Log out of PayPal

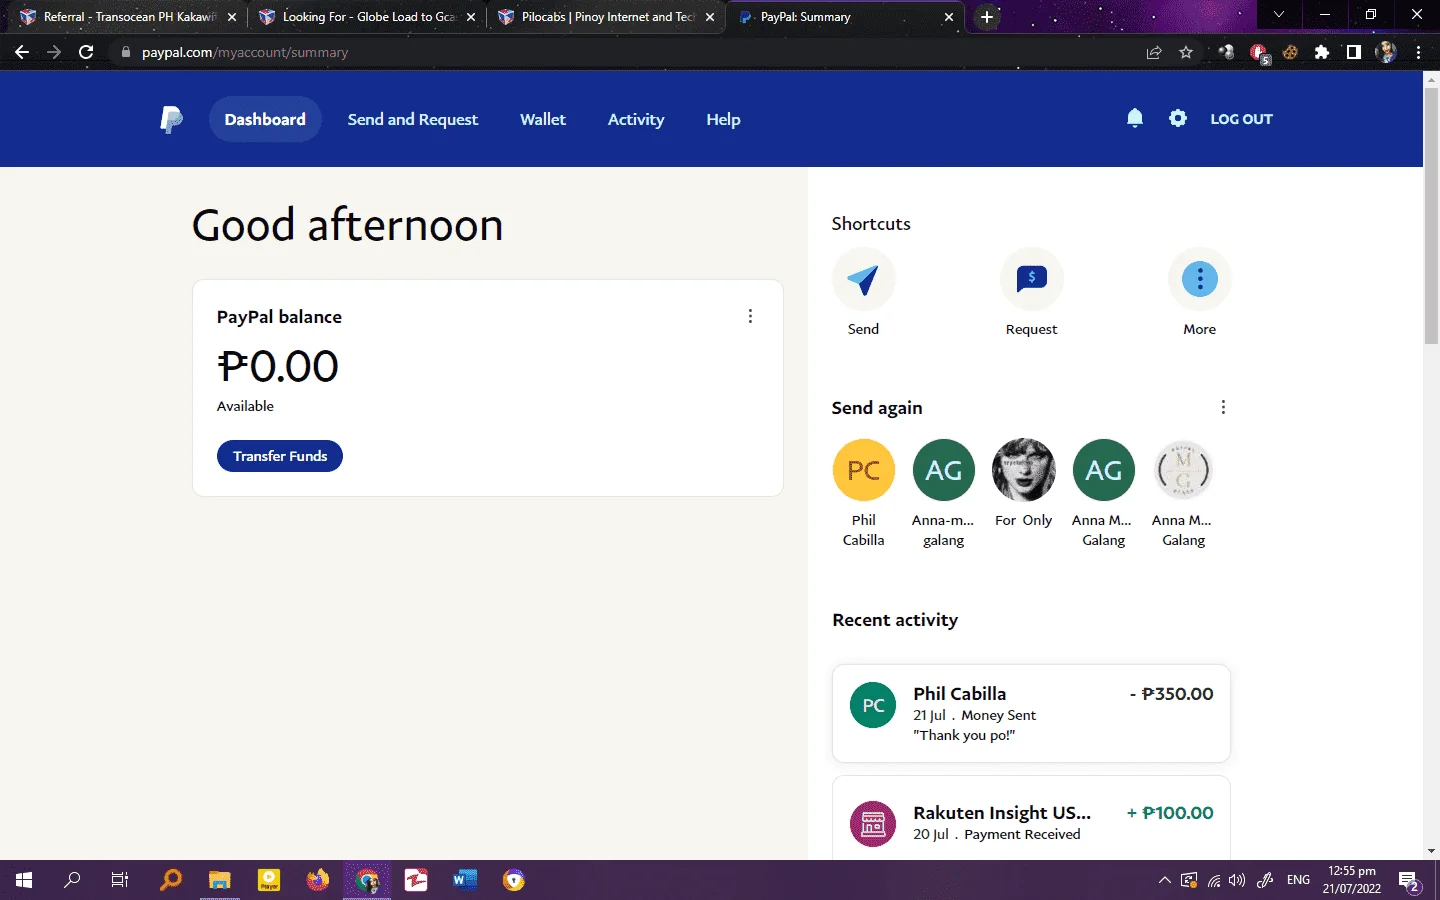click(x=1241, y=119)
